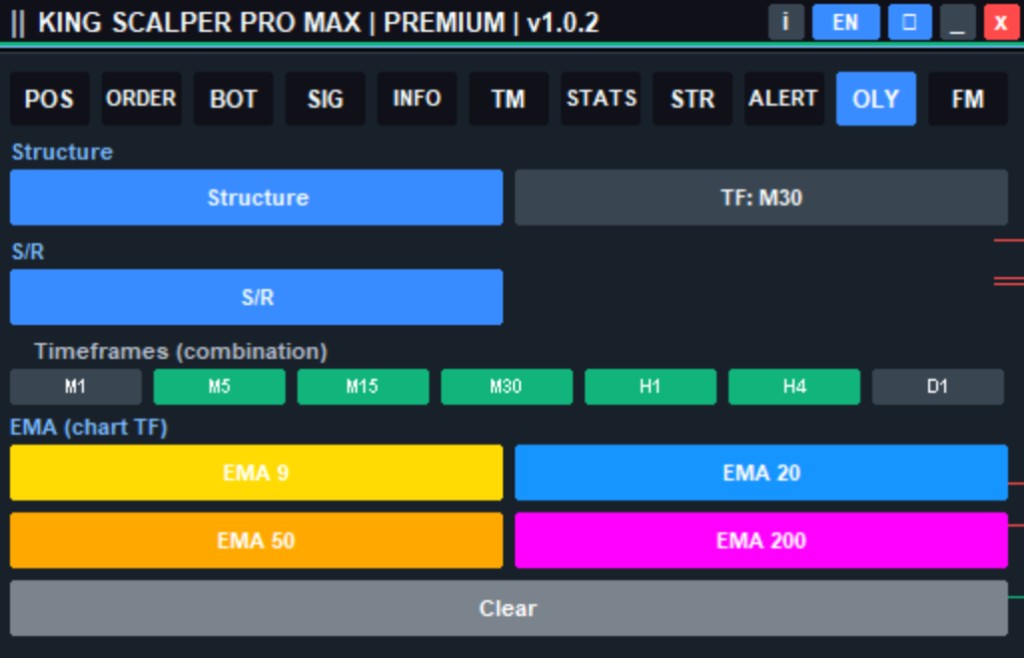Click the Clear button
1024x658 pixels.
tap(509, 608)
